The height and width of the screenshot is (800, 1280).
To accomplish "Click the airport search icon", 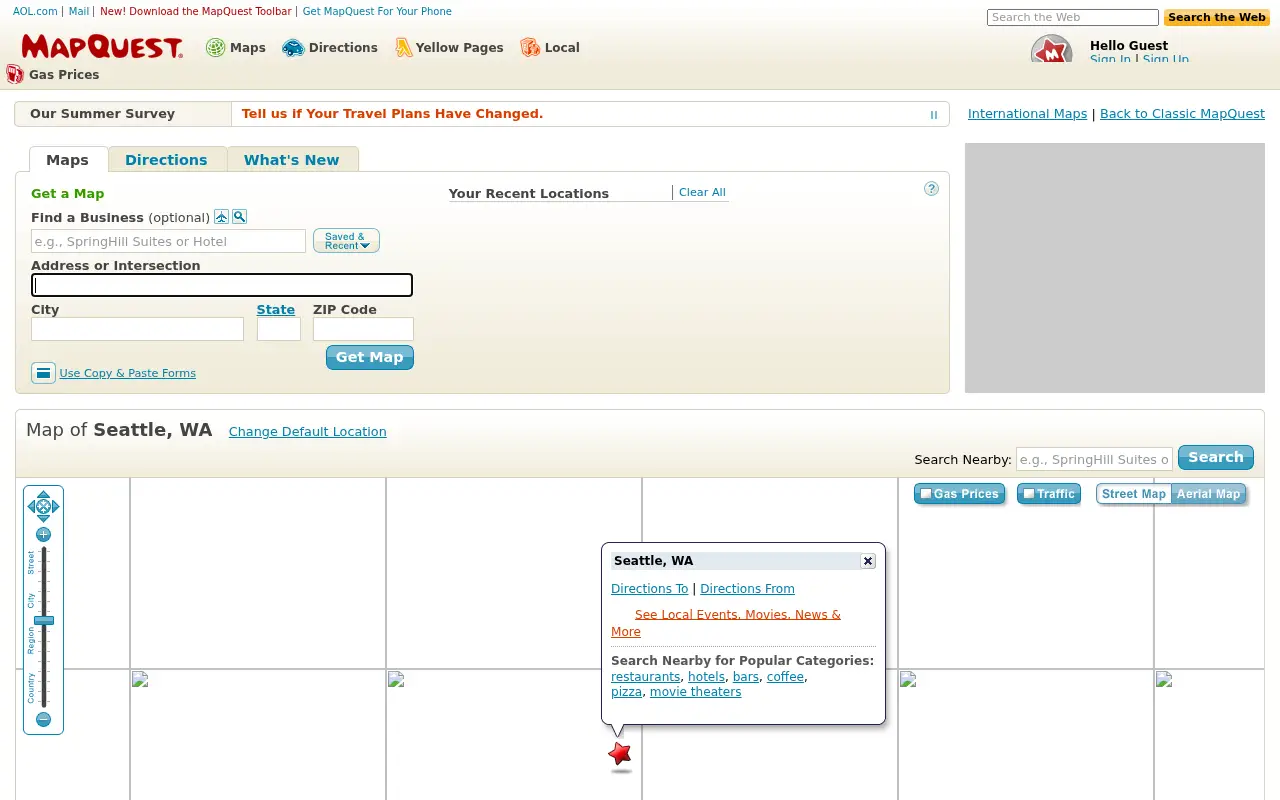I will (x=222, y=217).
